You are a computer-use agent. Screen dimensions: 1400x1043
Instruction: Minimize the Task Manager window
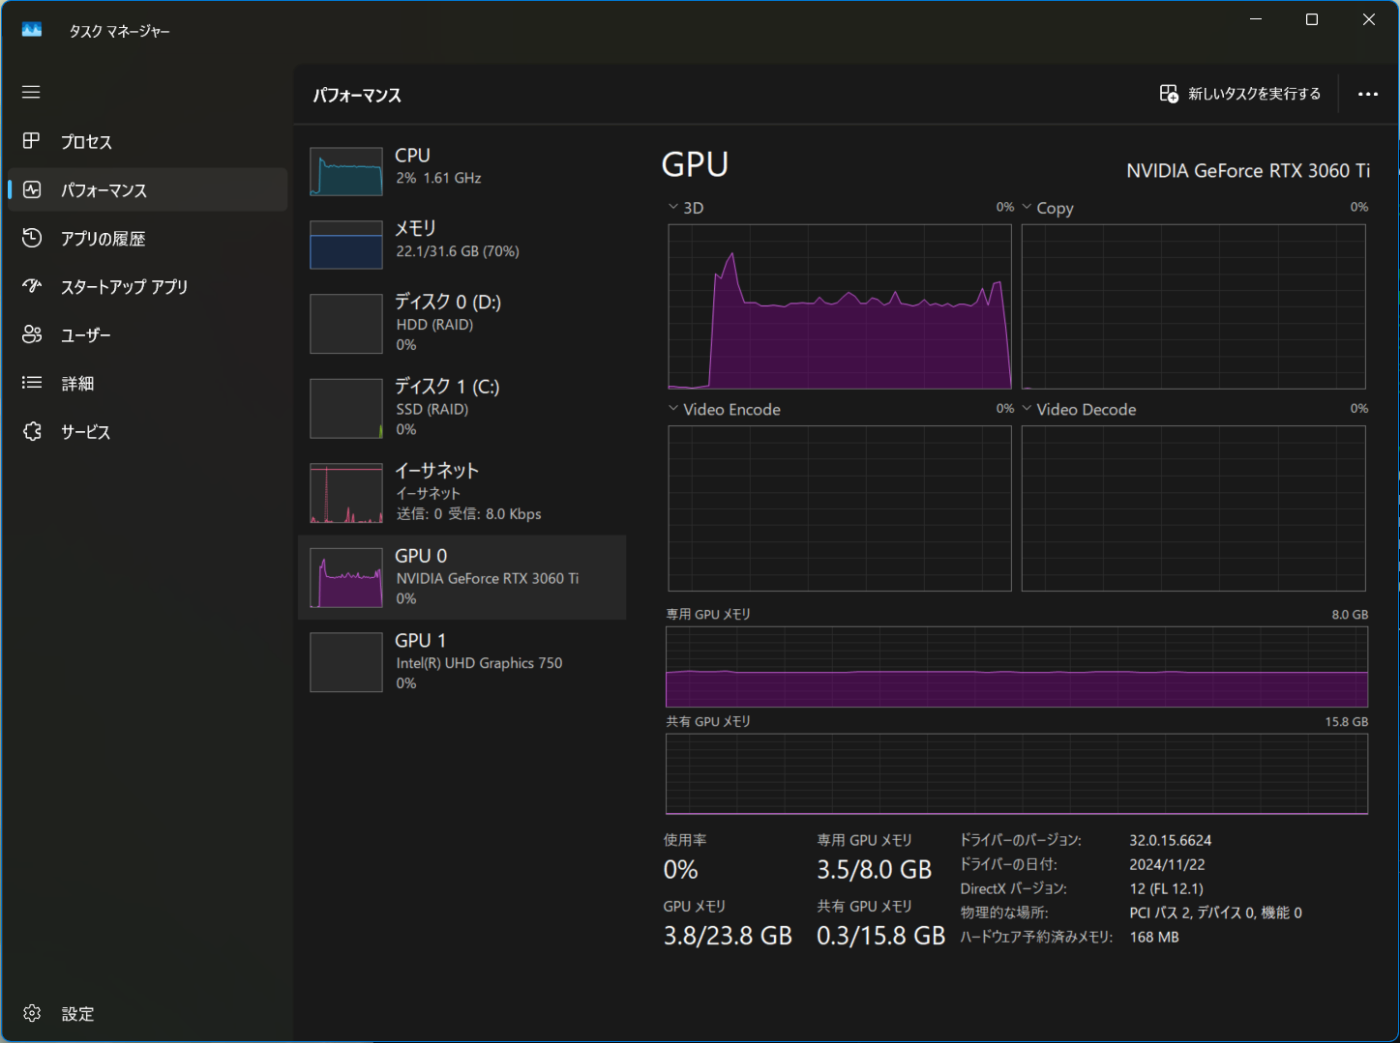pos(1256,19)
